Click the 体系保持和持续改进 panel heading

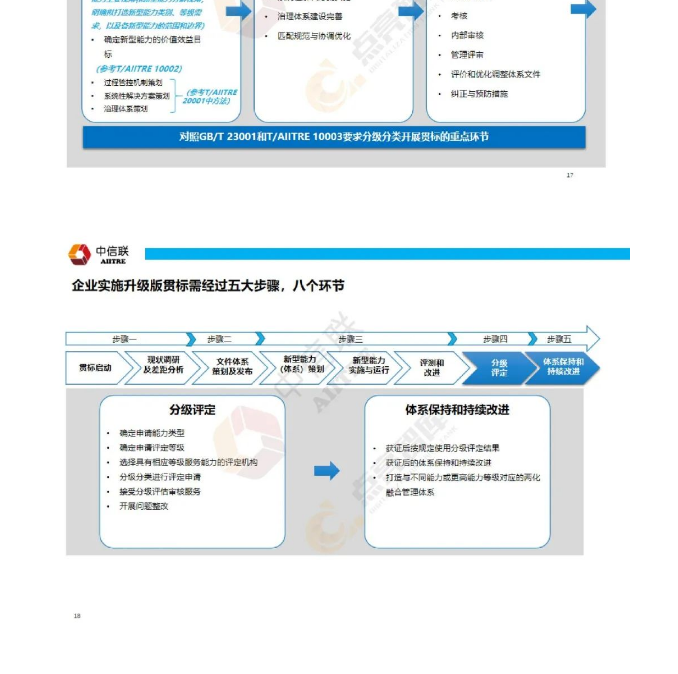point(457,410)
